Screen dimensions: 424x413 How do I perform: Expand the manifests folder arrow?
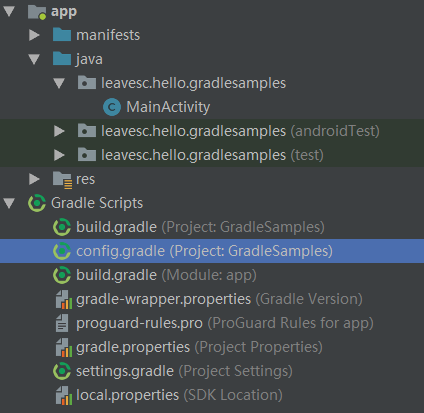coord(34,35)
